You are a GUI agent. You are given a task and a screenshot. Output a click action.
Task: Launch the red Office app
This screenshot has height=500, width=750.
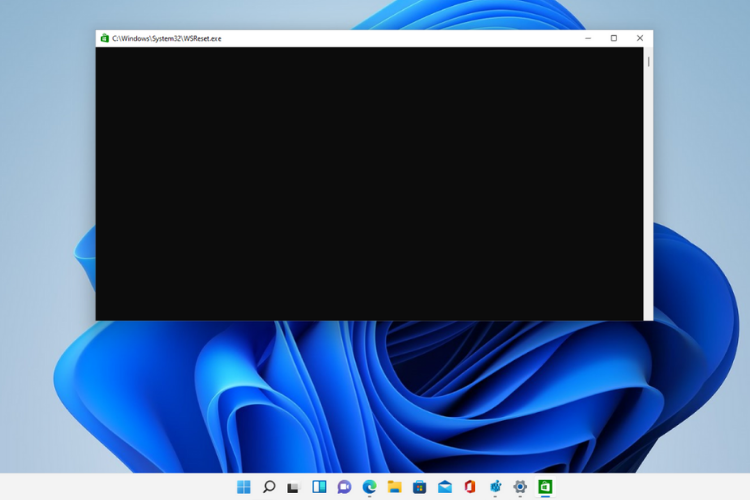point(470,487)
